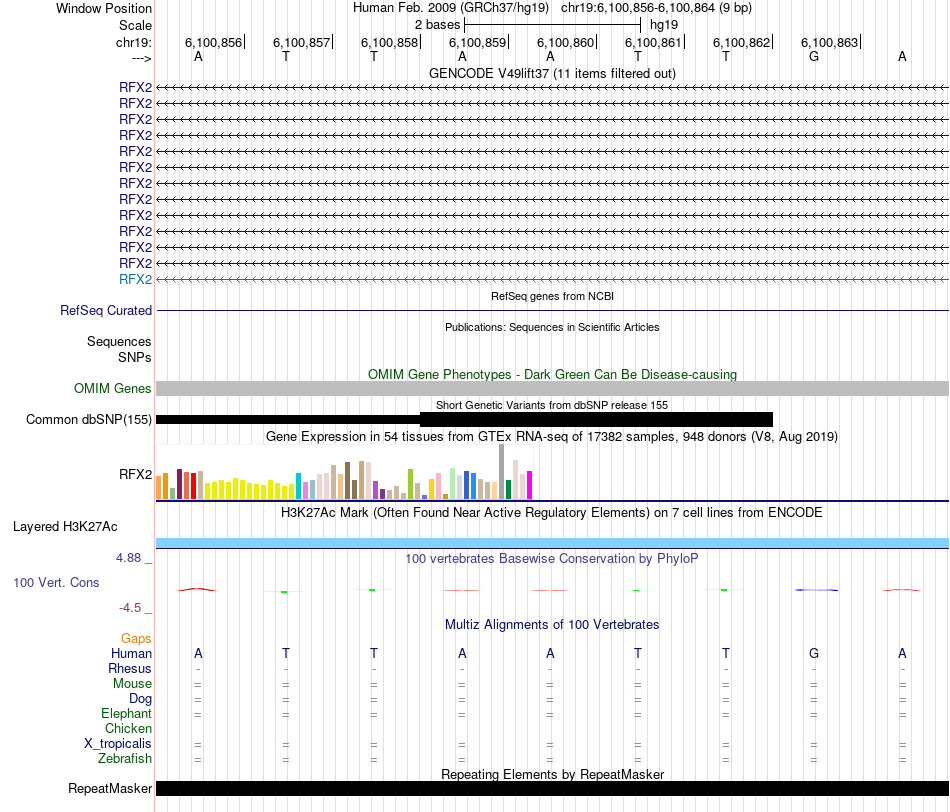Click the black RepeatMasker element bar
The image size is (950, 812).
click(x=552, y=788)
